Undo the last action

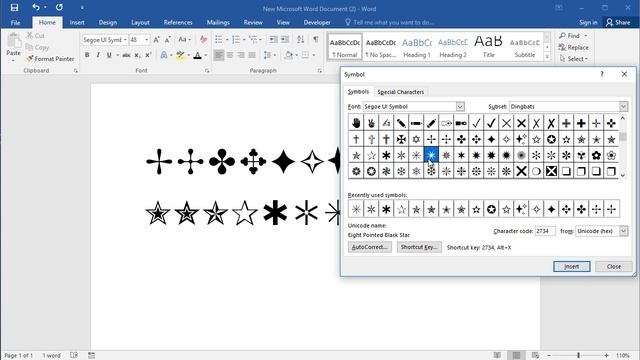pos(36,7)
